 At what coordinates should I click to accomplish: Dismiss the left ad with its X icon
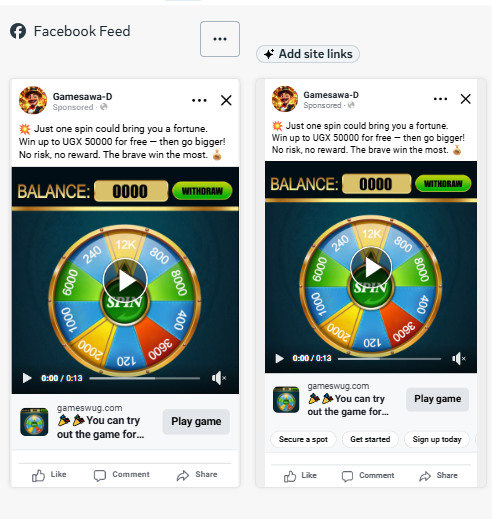(x=226, y=100)
